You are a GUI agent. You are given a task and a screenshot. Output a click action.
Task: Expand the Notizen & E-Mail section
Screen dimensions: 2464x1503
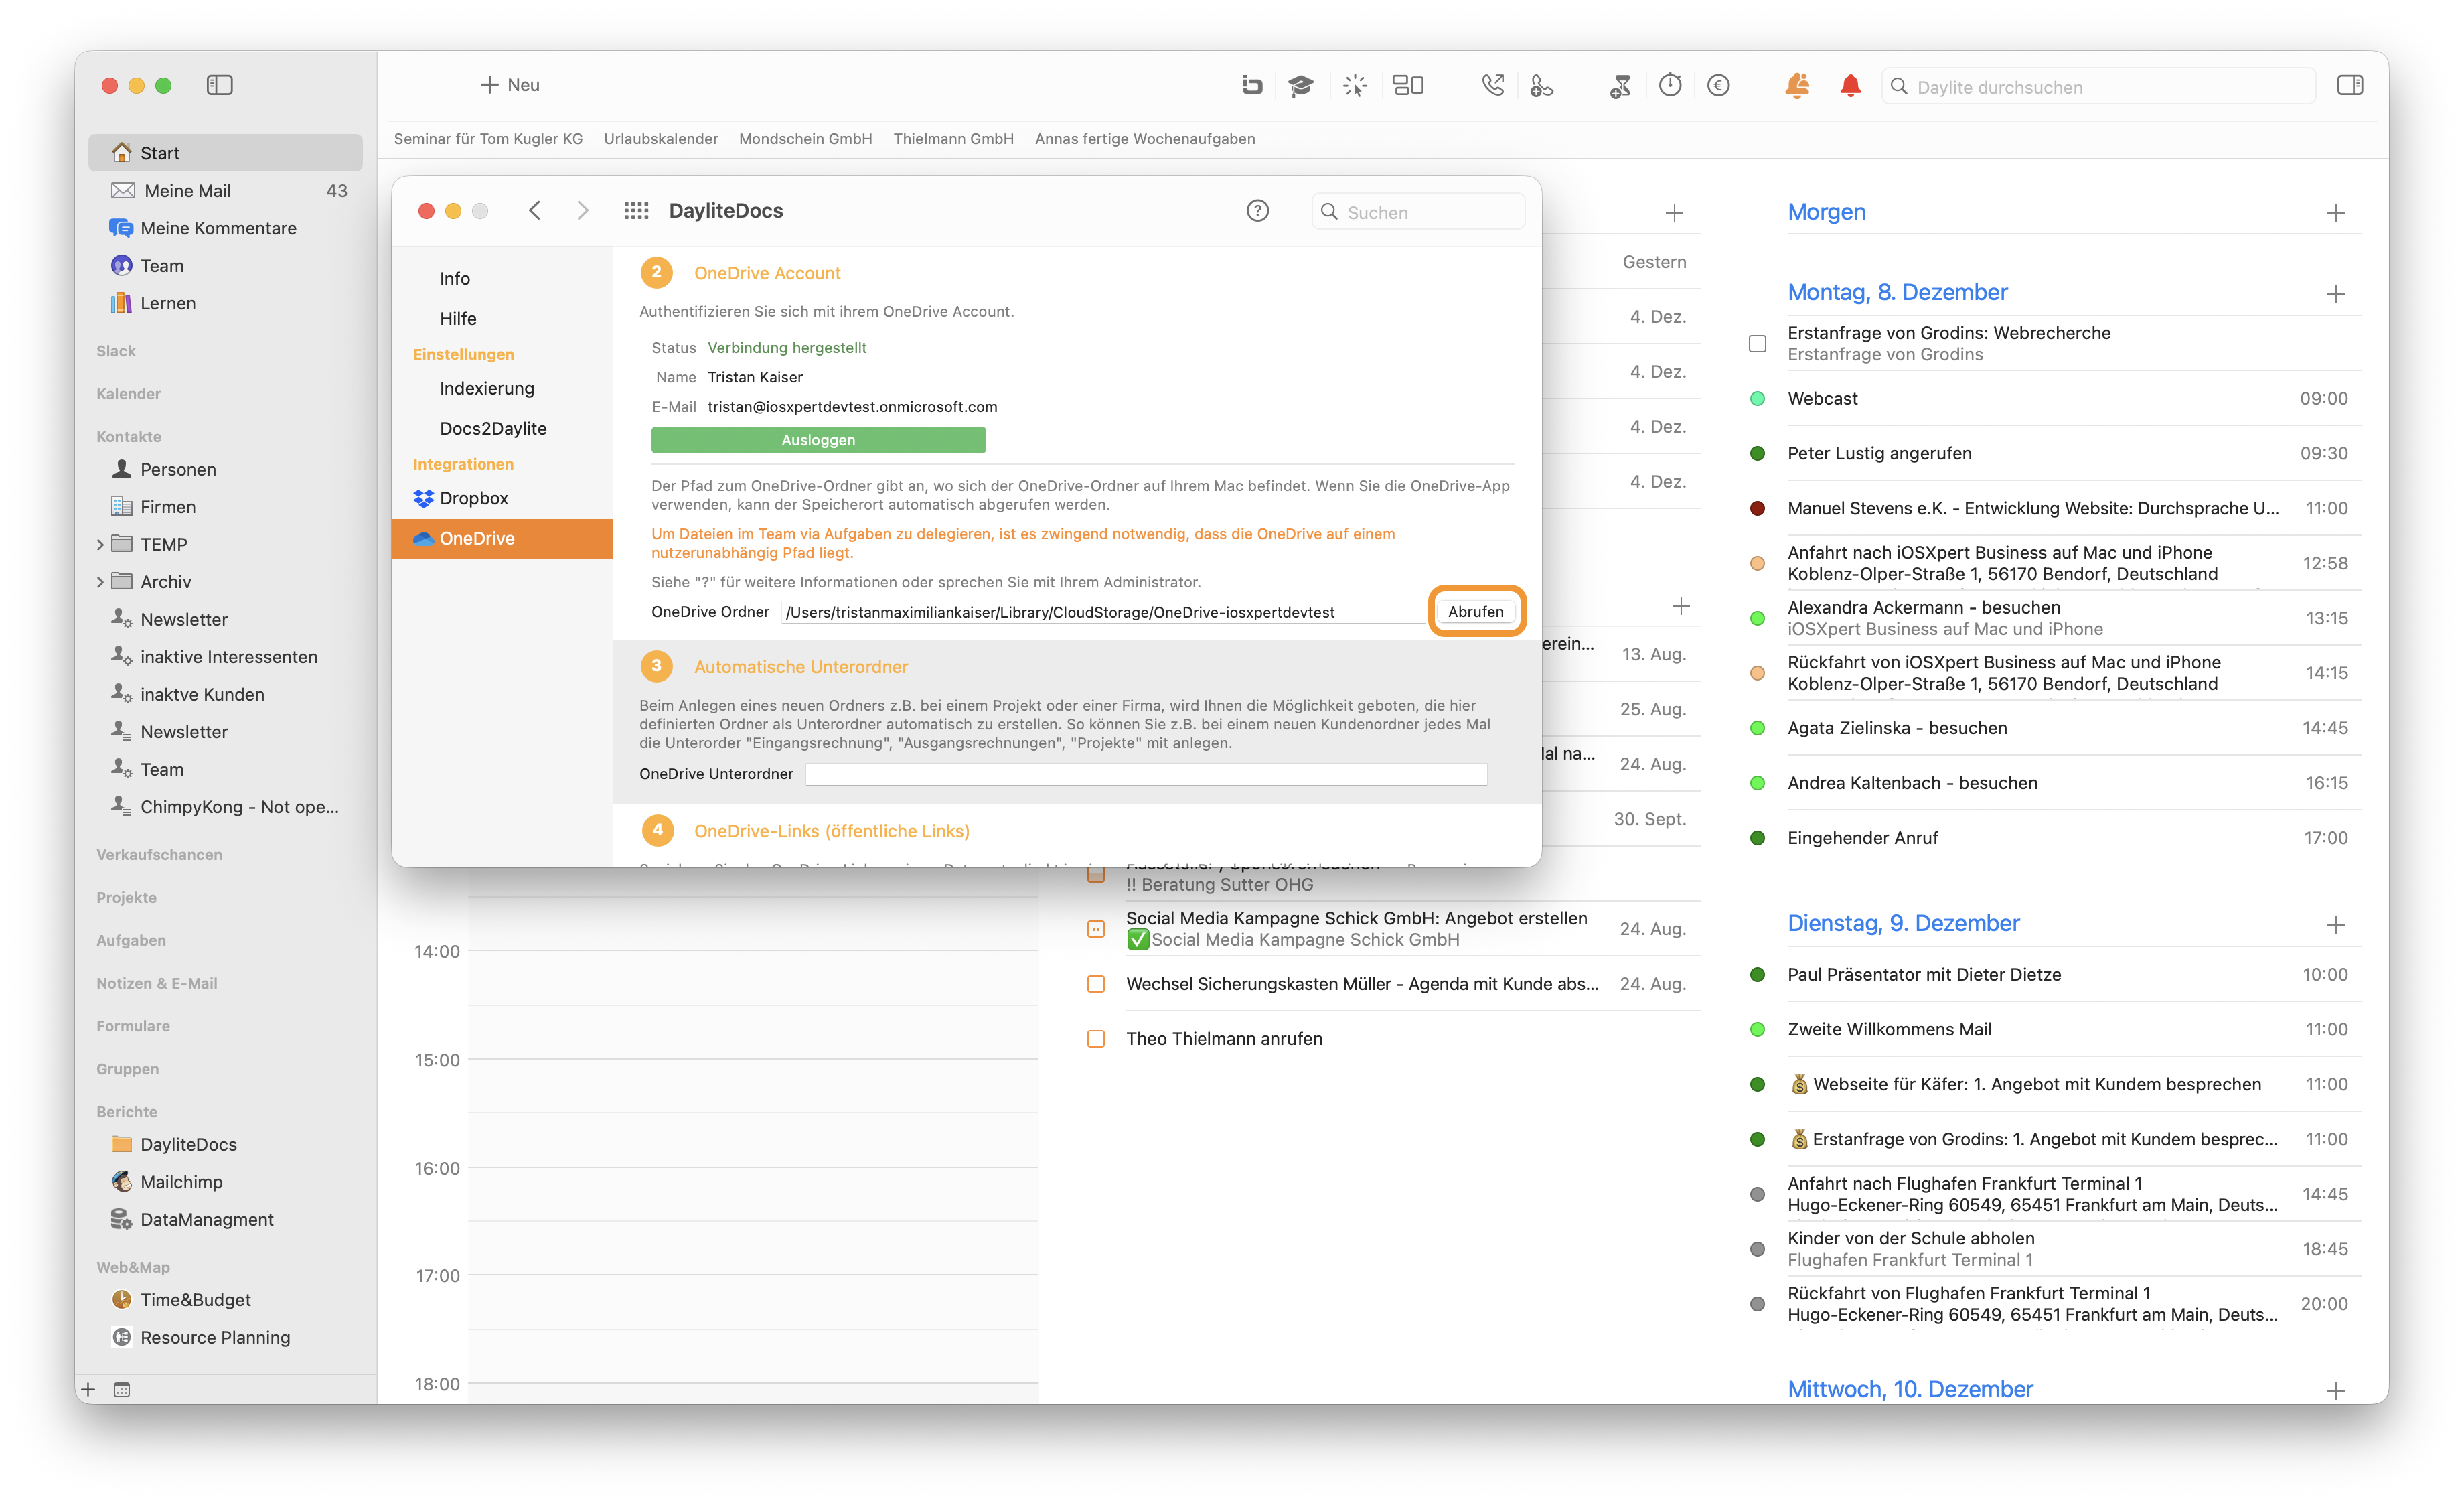coord(157,984)
